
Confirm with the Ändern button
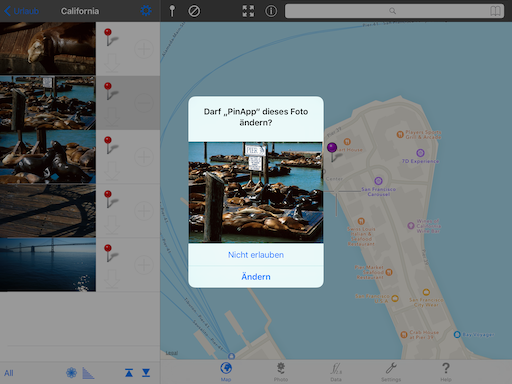click(x=256, y=277)
